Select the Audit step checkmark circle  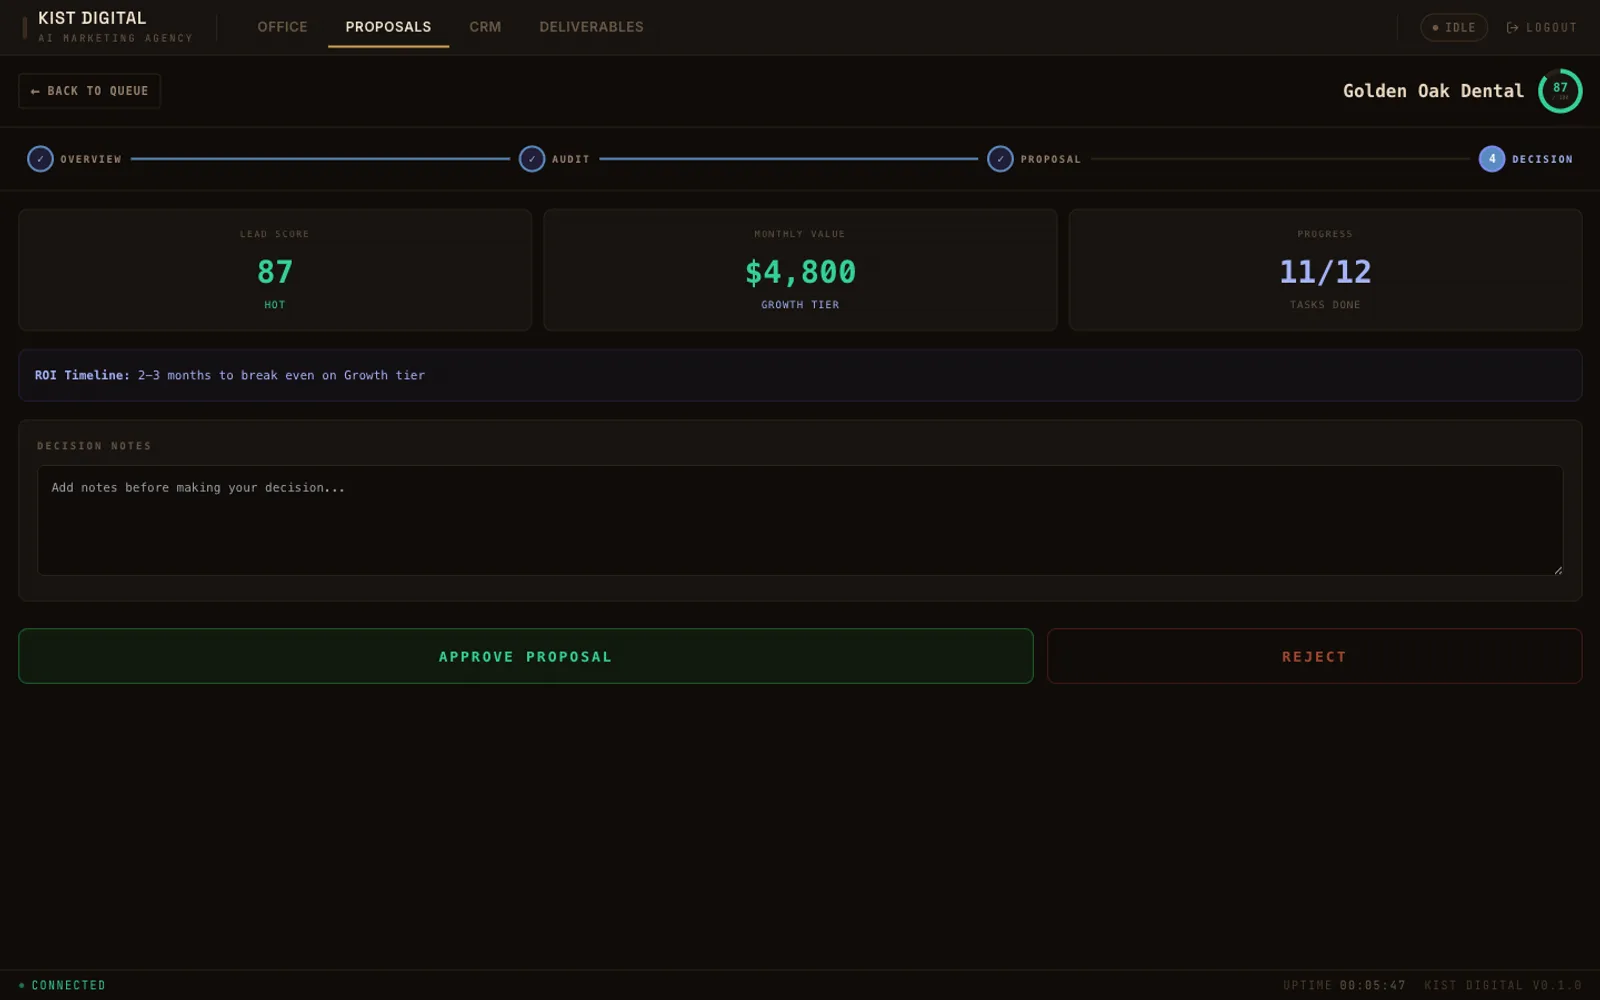point(532,159)
